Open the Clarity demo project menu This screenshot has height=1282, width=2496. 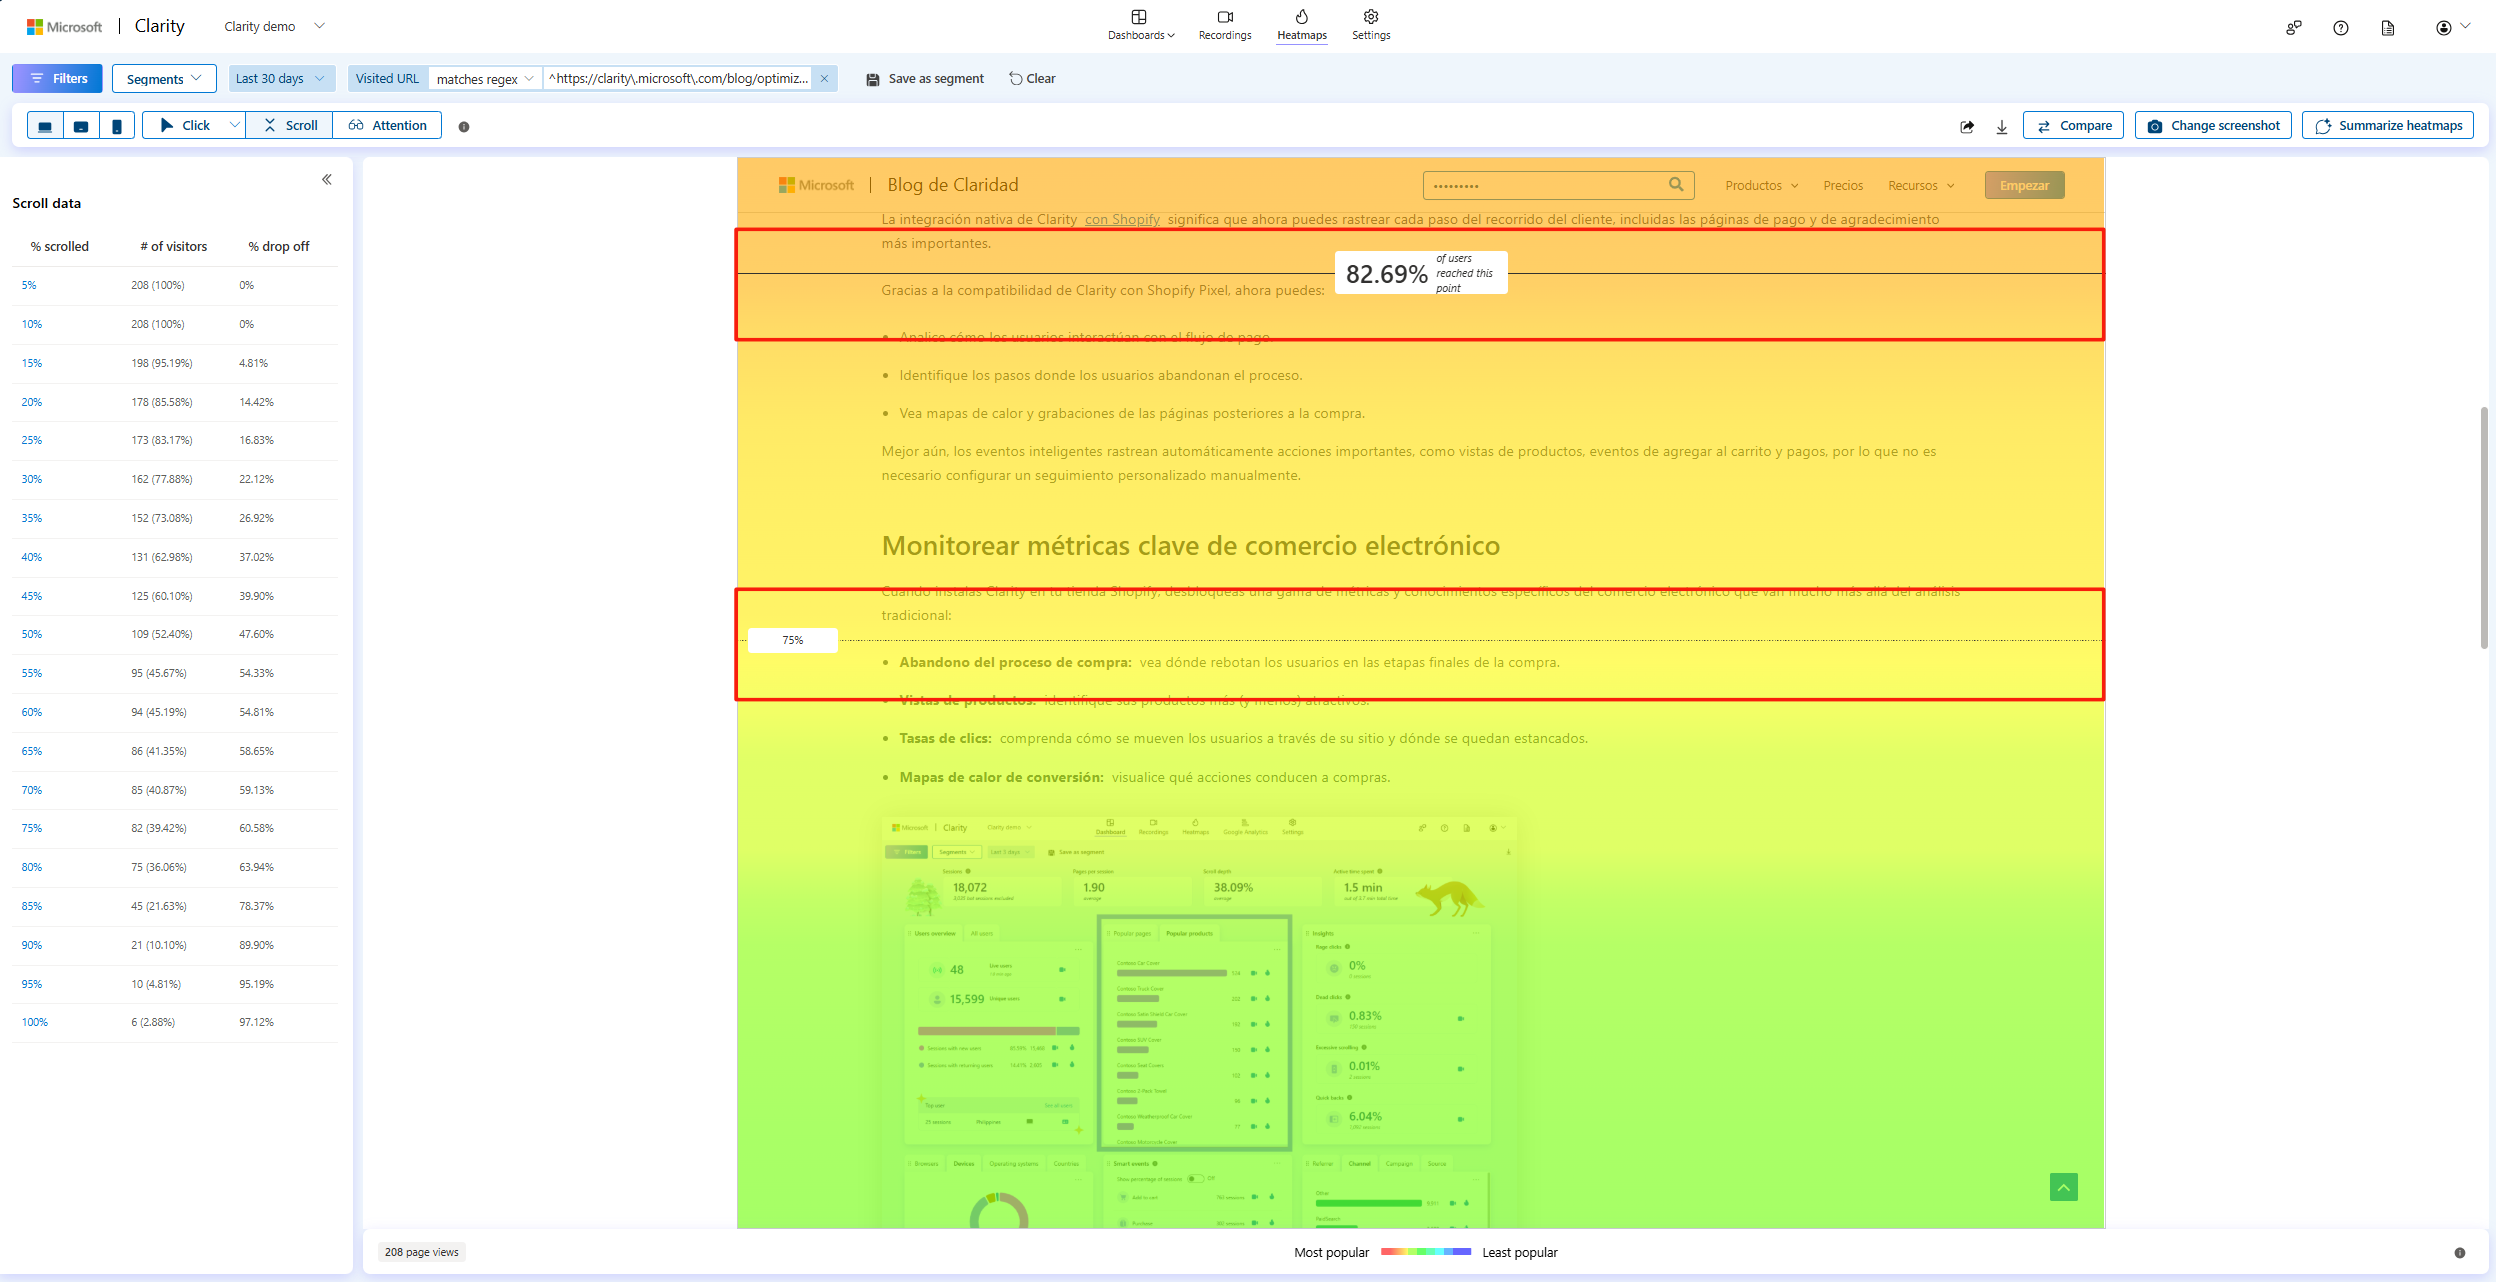tap(273, 26)
